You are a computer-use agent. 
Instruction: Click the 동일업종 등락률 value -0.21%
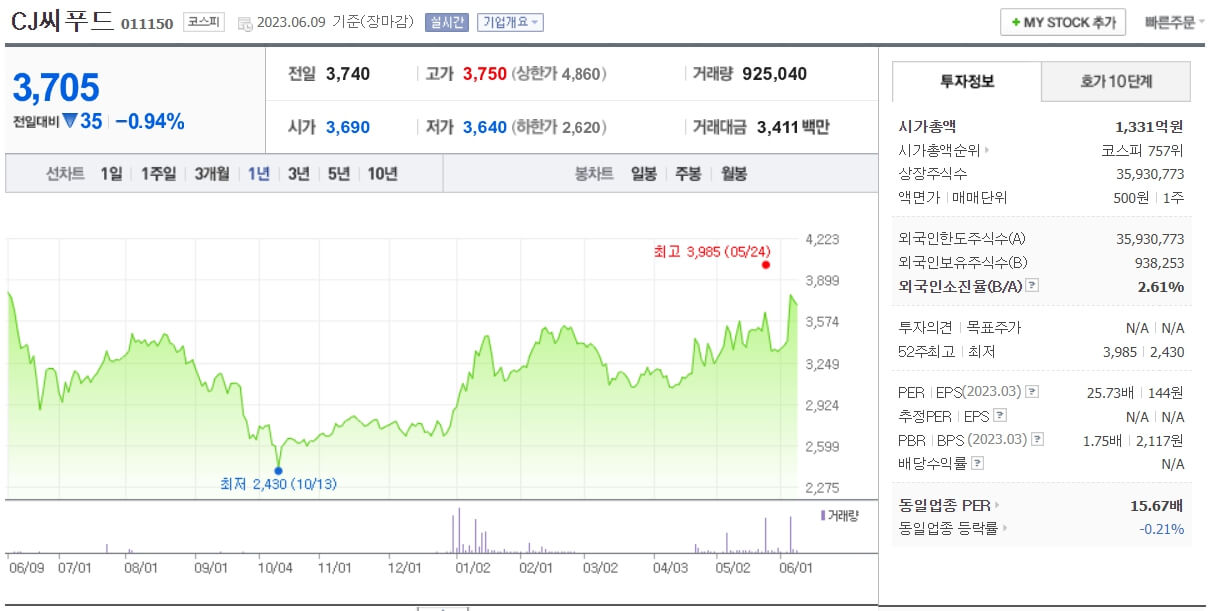[x=1162, y=529]
